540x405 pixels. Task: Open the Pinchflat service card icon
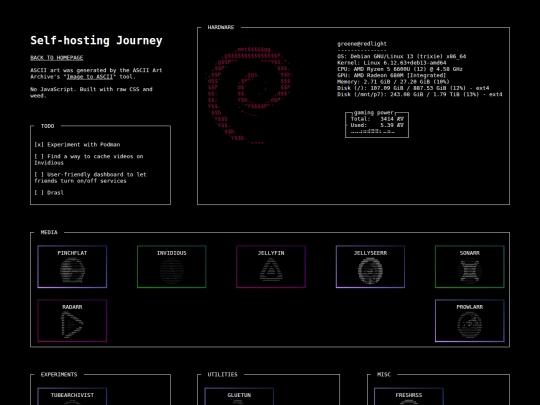pos(72,271)
